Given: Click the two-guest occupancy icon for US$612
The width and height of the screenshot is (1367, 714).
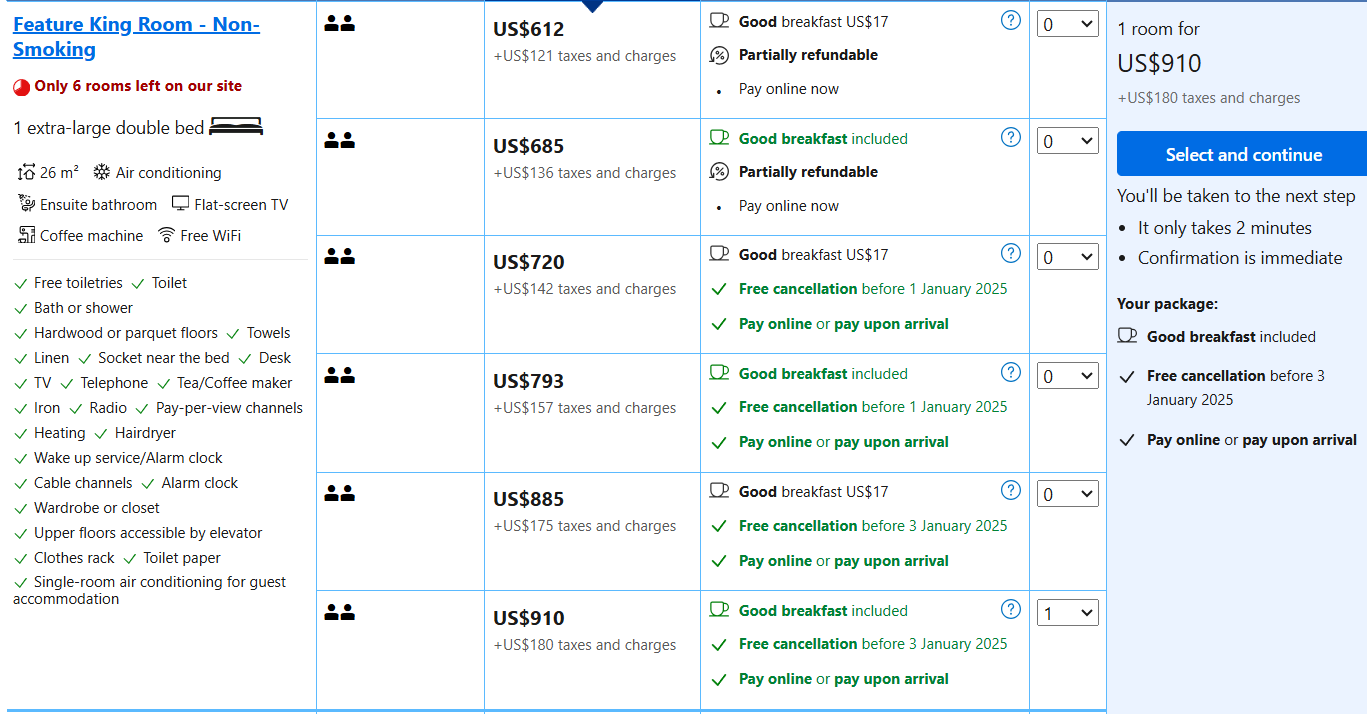Looking at the screenshot, I should pyautogui.click(x=340, y=24).
